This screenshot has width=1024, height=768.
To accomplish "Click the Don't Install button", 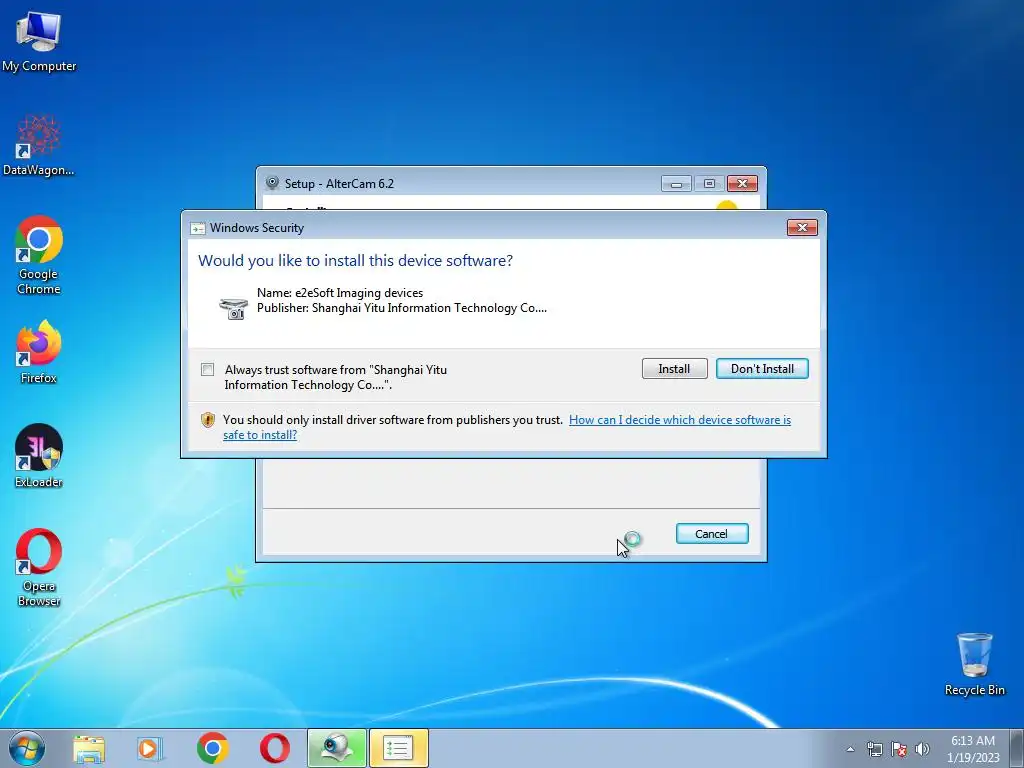I will pos(762,369).
